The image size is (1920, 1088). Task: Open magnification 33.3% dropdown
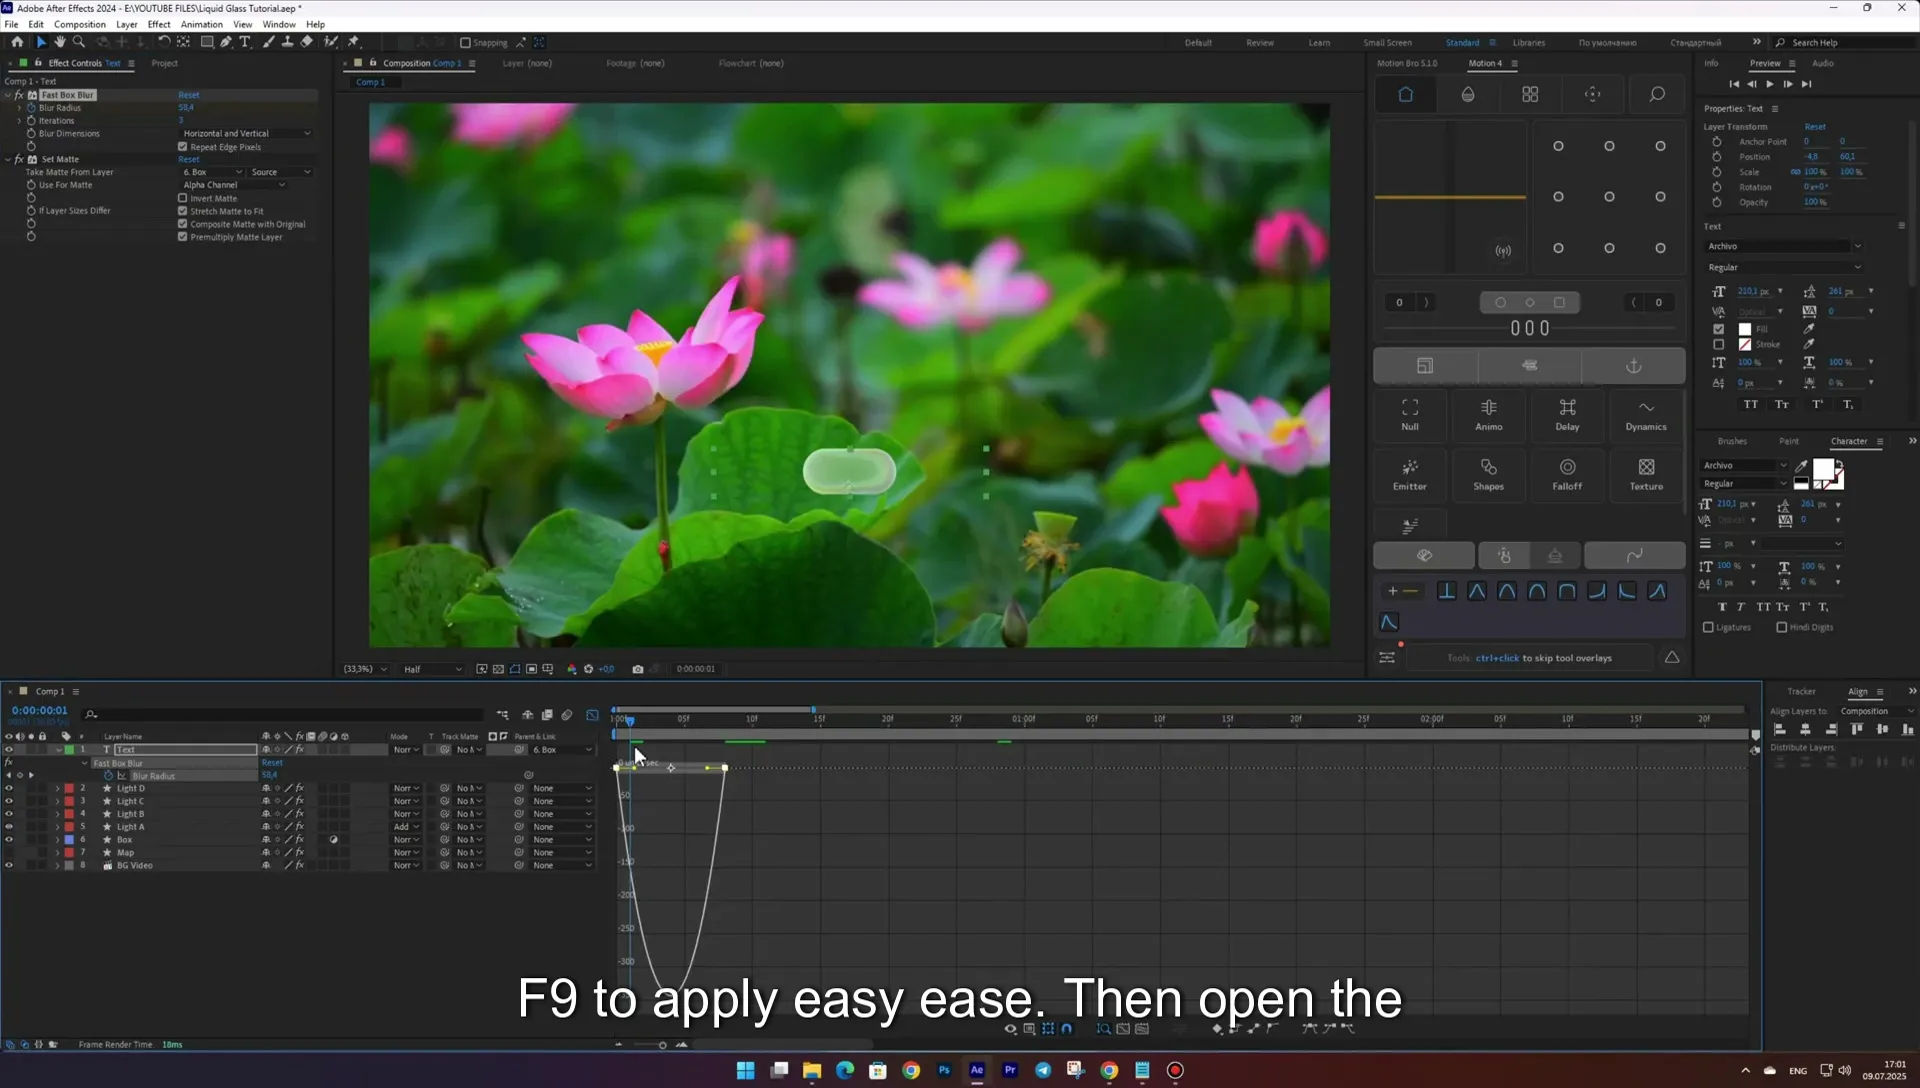pyautogui.click(x=365, y=669)
